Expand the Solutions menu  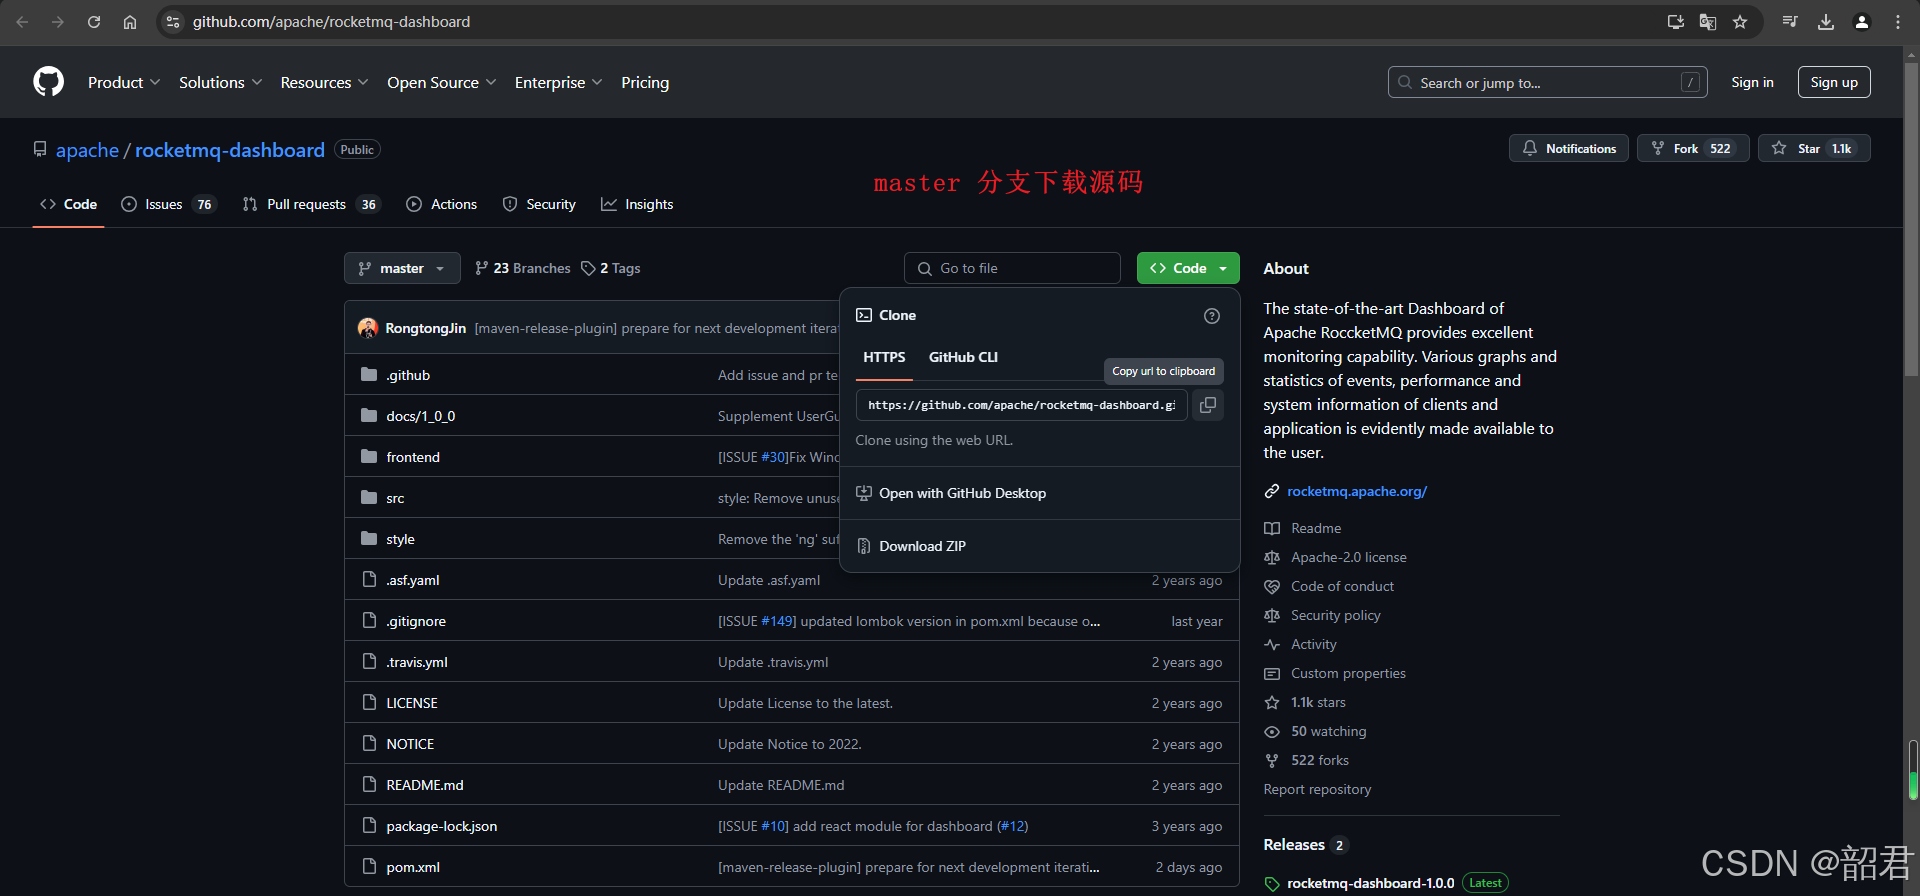(x=220, y=82)
